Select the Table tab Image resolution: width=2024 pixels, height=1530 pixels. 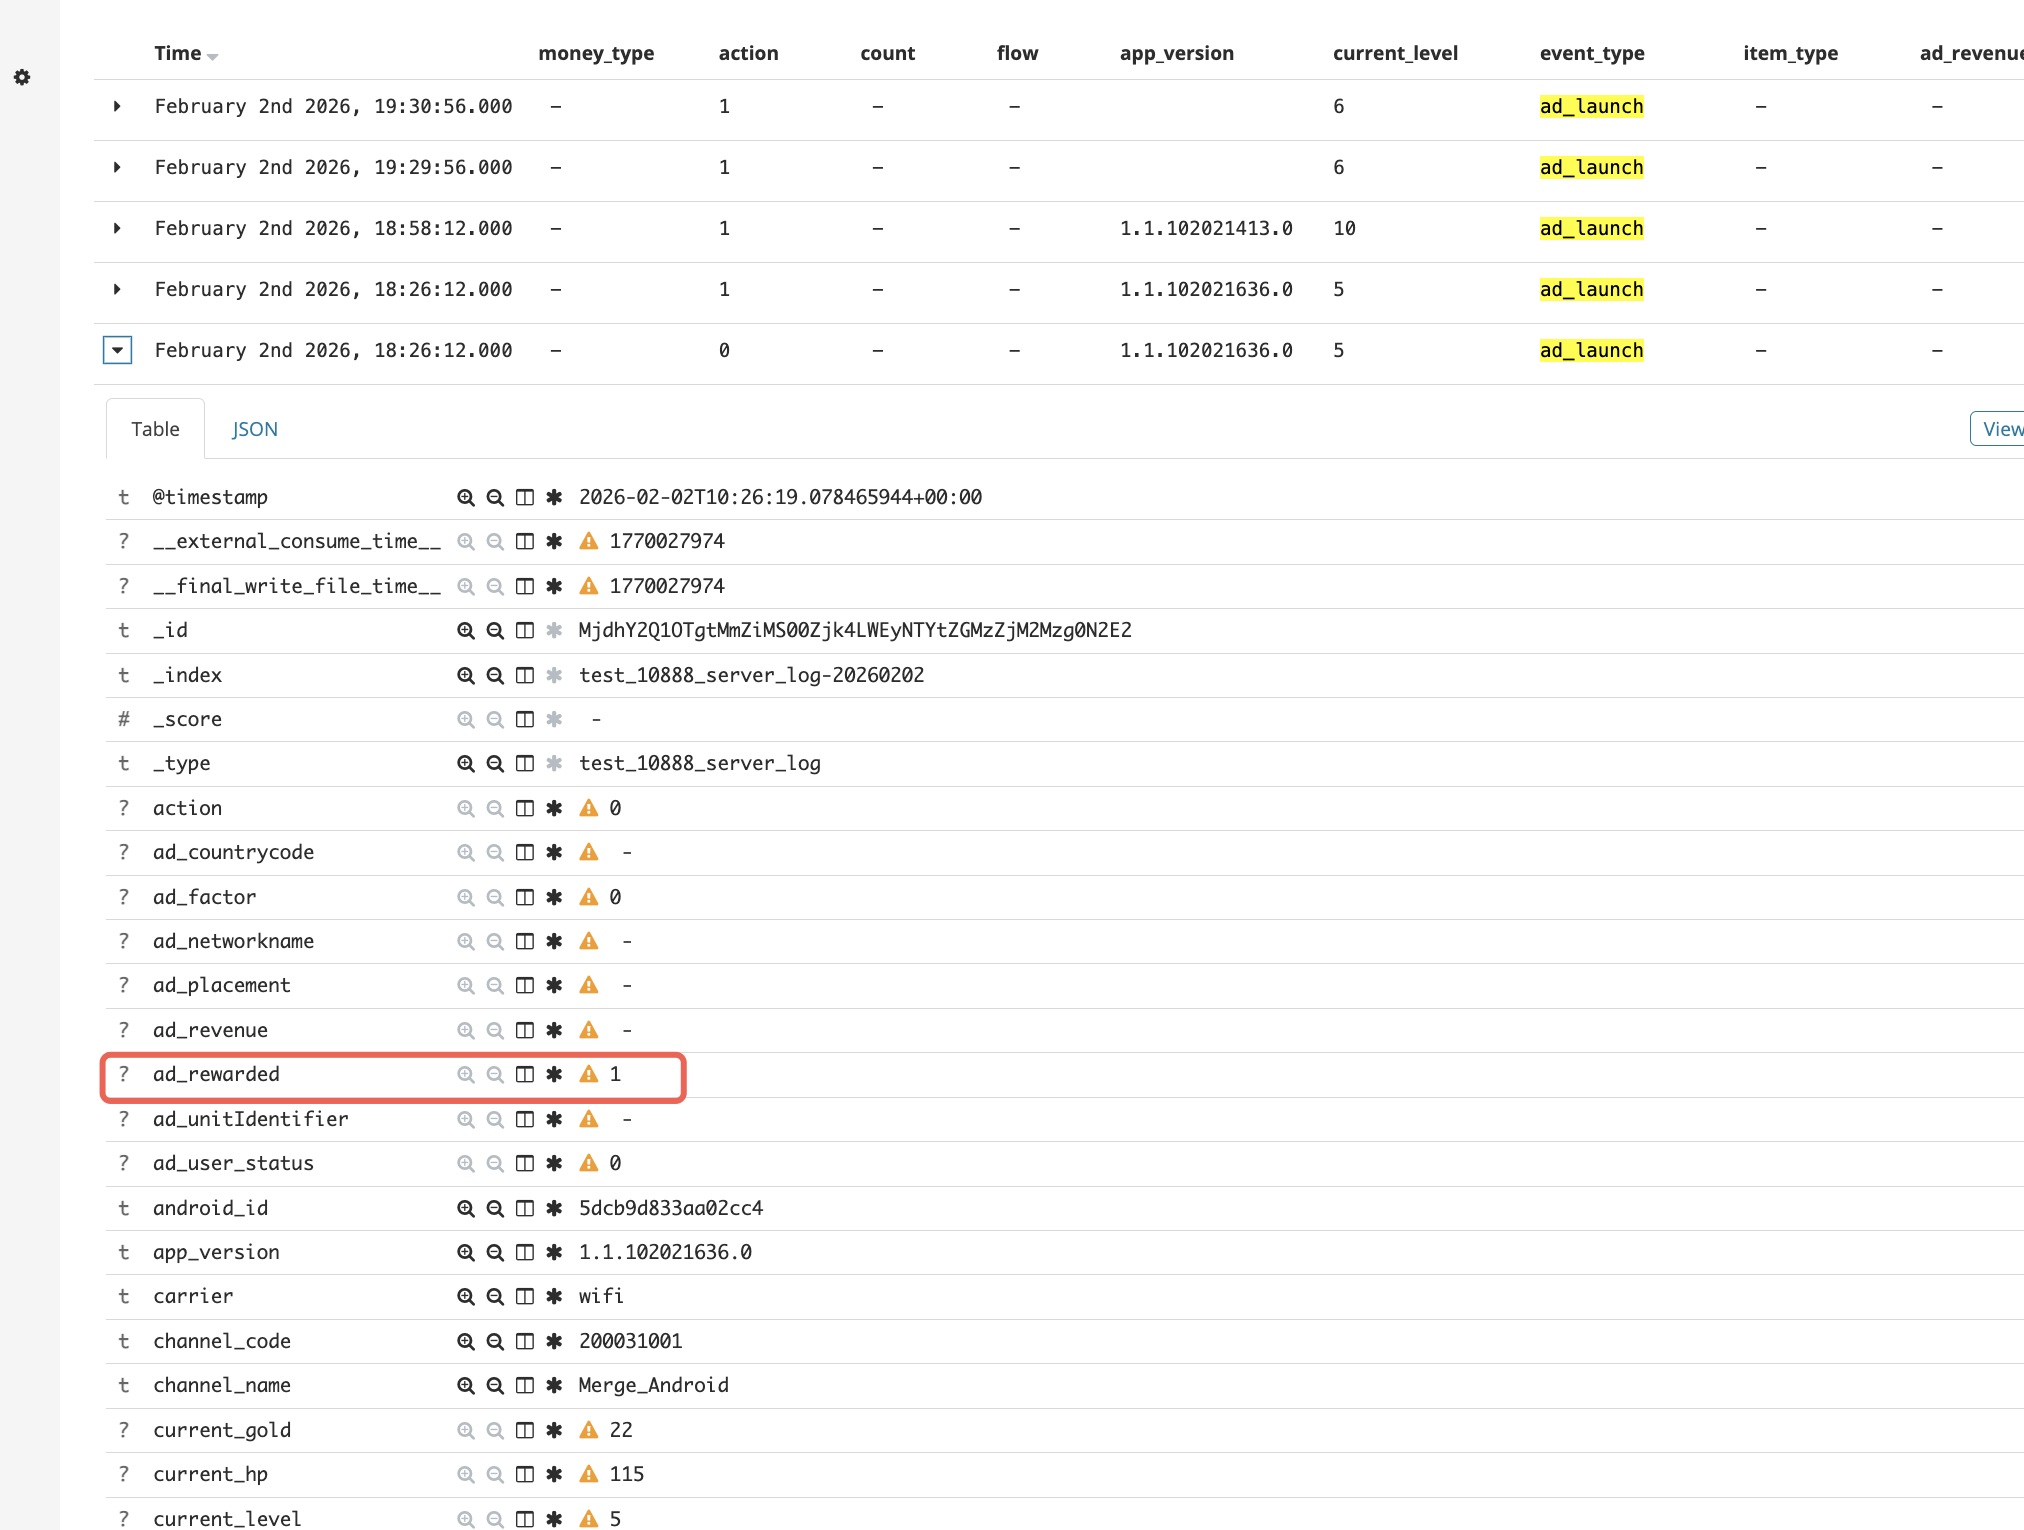tap(155, 428)
